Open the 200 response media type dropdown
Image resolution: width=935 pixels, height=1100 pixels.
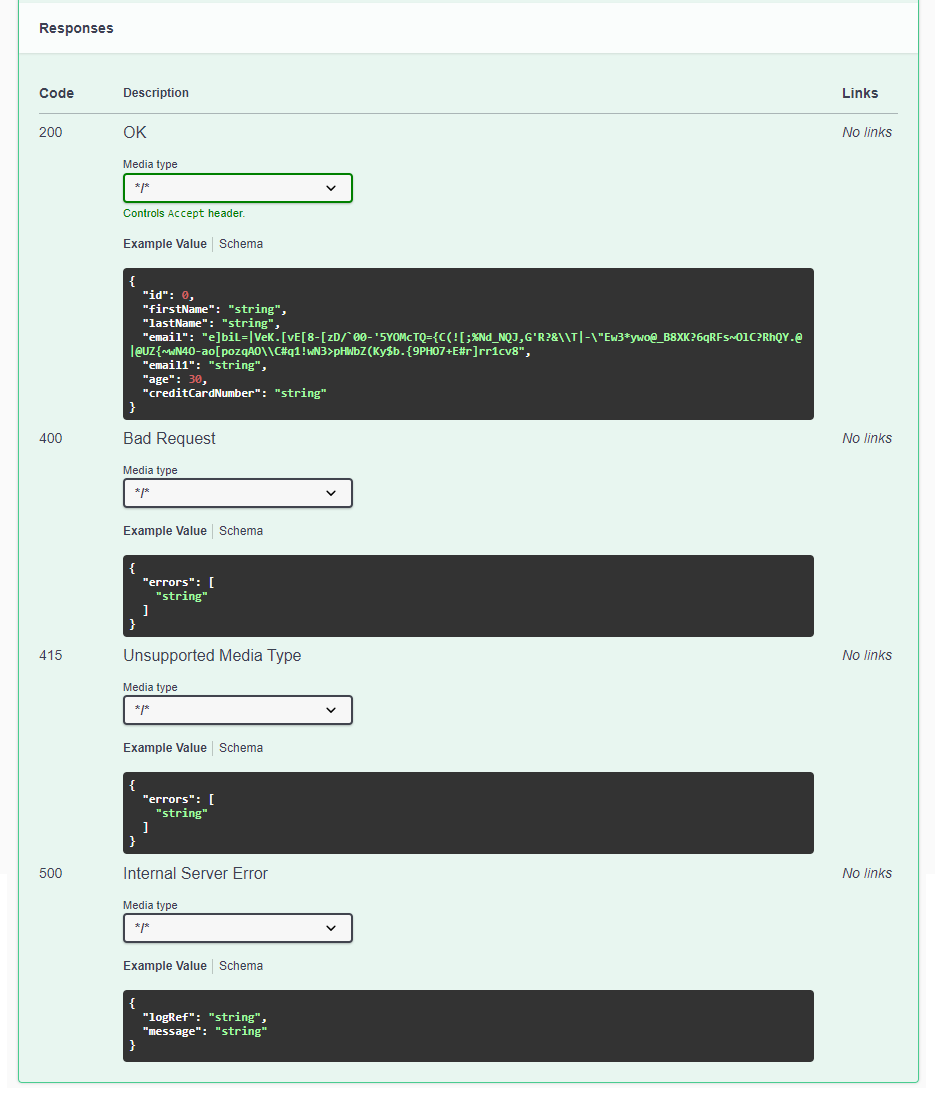[x=237, y=188]
